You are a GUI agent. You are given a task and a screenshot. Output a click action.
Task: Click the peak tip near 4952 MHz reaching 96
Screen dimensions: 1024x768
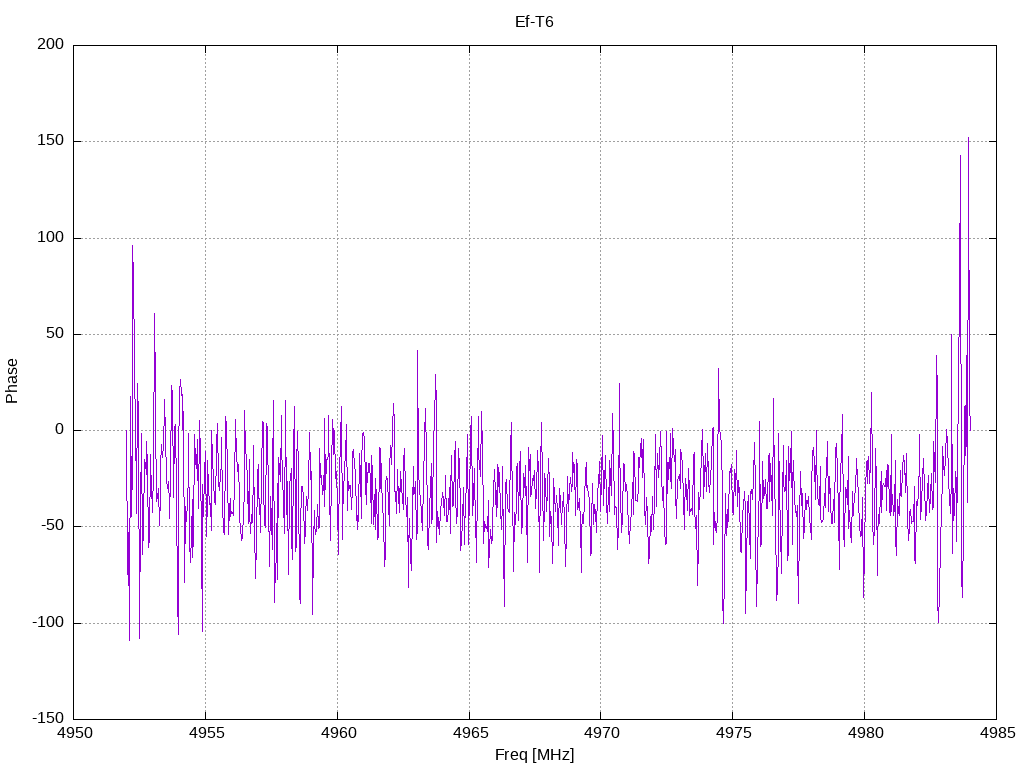coord(132,246)
